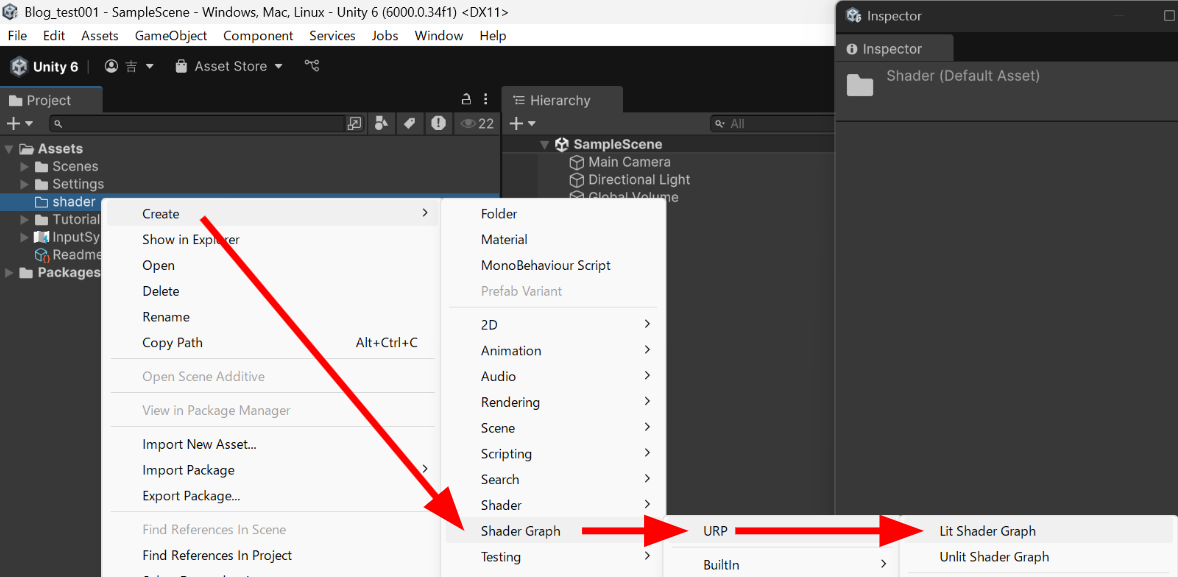Image resolution: width=1178 pixels, height=577 pixels.
Task: Open the Rendering submenu
Action: (x=553, y=402)
